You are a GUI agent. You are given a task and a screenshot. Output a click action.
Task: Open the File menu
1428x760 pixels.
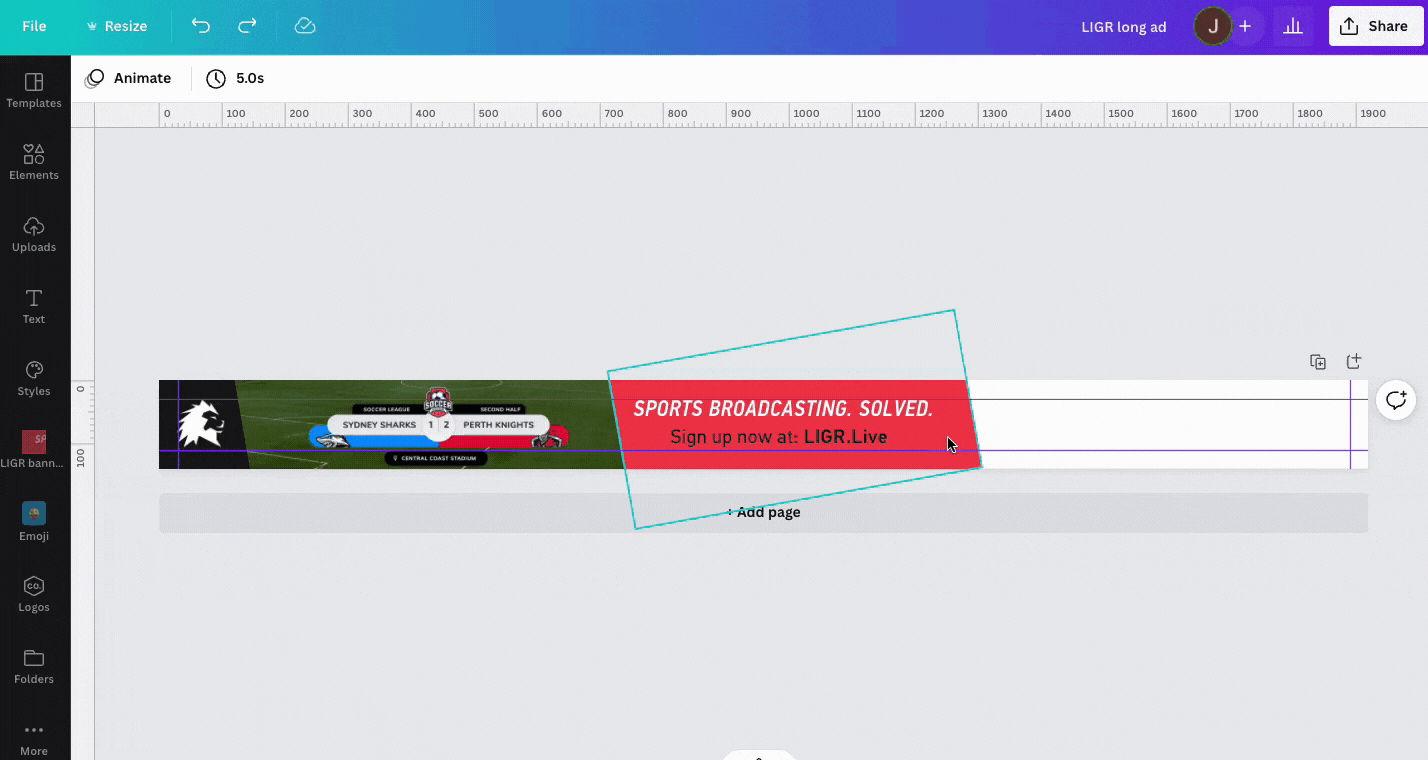coord(35,26)
